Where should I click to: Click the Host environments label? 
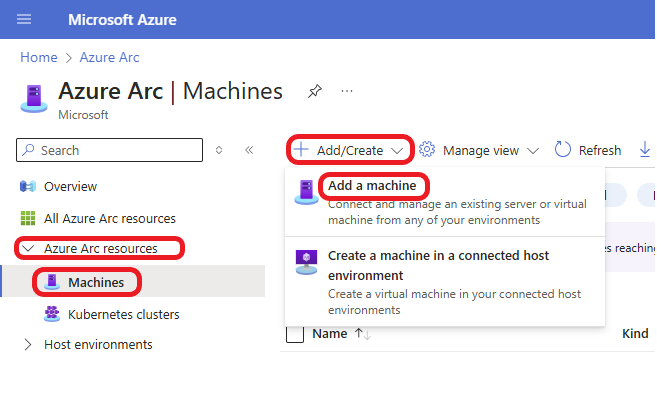point(98,344)
